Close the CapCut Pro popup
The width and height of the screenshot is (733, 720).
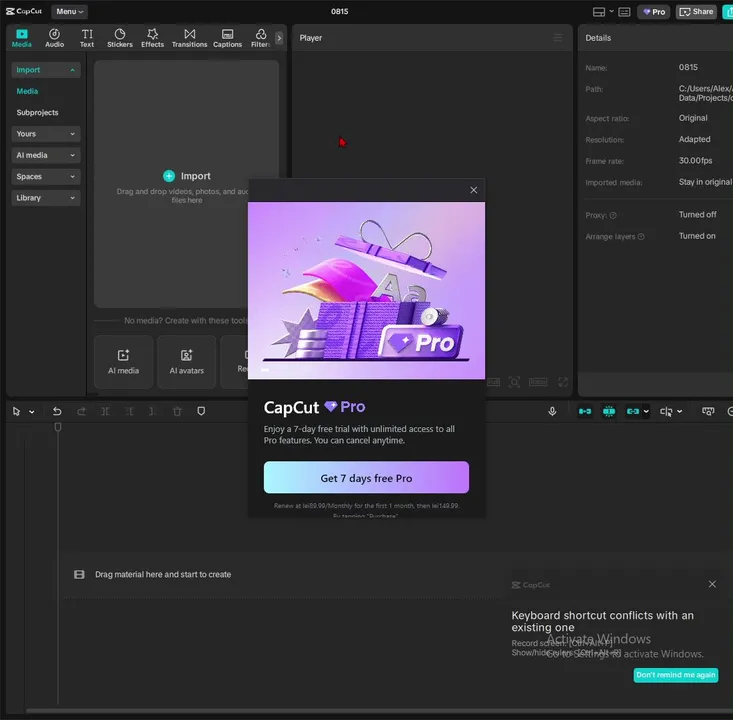pyautogui.click(x=474, y=190)
